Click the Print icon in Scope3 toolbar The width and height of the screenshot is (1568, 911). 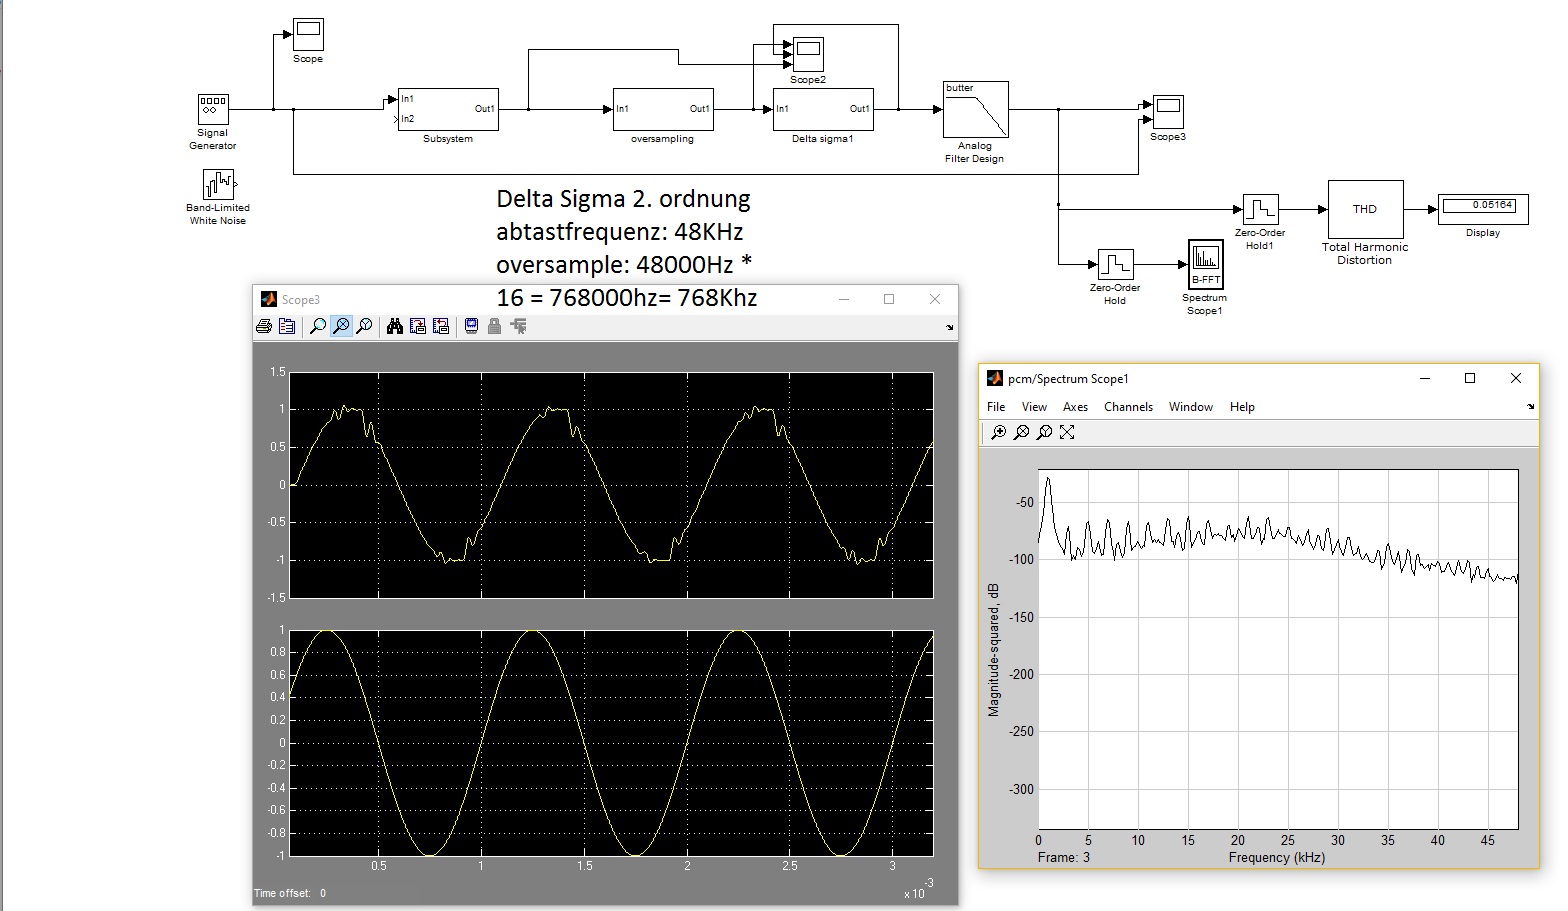tap(264, 326)
